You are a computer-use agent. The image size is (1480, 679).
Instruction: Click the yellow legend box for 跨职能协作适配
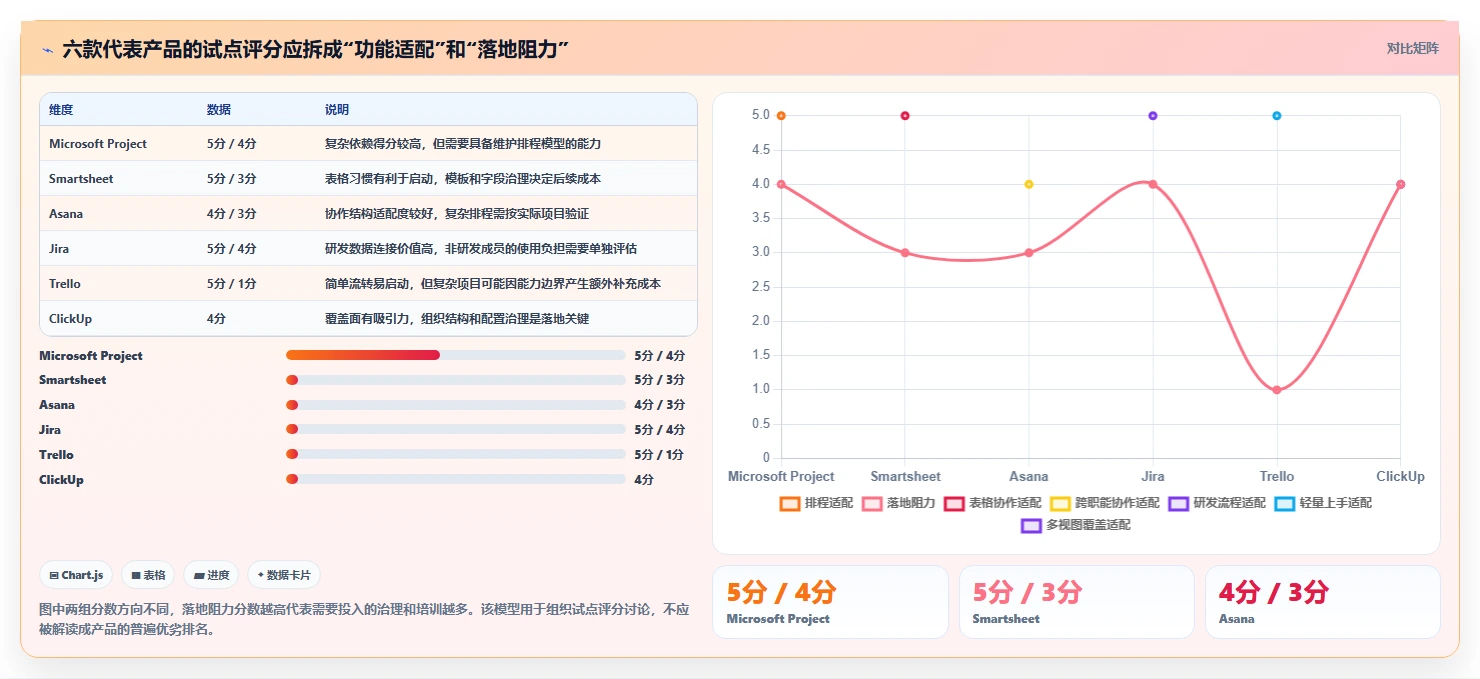(1060, 503)
